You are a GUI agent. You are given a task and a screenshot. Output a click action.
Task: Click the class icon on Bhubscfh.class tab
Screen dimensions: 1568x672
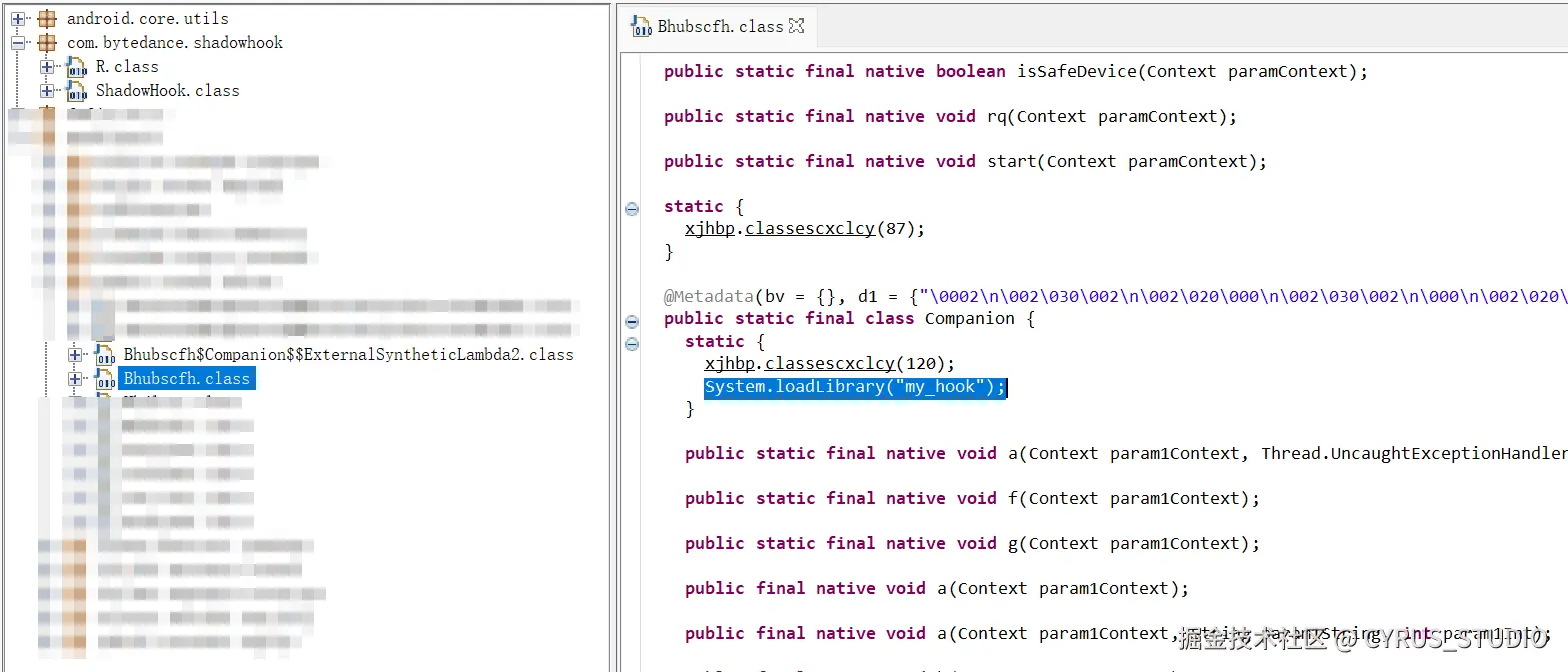(x=640, y=27)
